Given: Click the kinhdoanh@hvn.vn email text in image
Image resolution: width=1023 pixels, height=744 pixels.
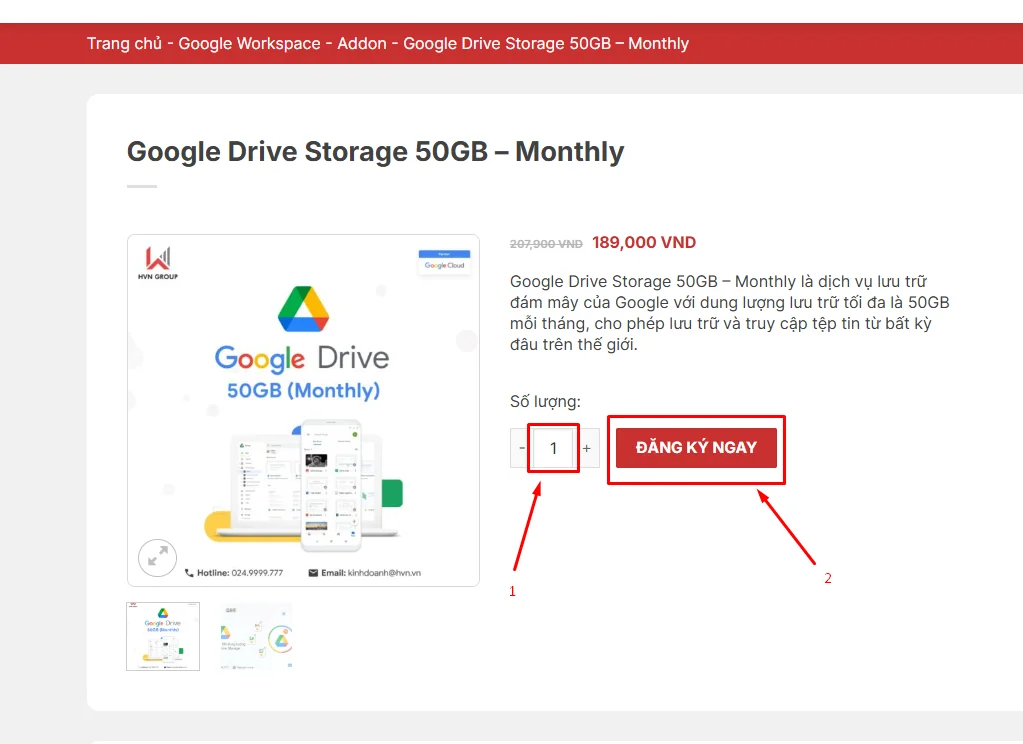Looking at the screenshot, I should 385,573.
